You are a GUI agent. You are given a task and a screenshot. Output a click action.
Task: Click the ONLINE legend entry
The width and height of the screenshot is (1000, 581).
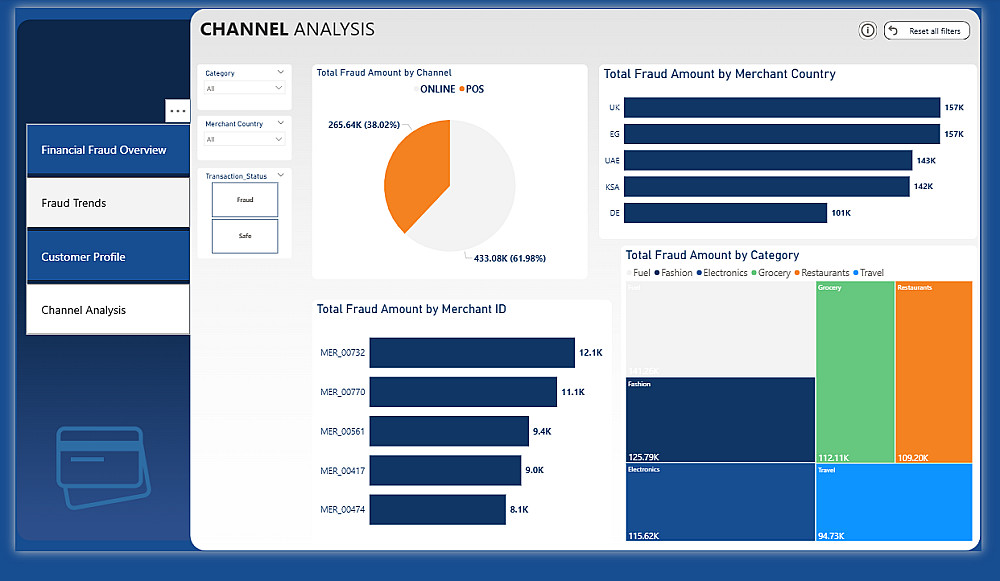click(434, 89)
